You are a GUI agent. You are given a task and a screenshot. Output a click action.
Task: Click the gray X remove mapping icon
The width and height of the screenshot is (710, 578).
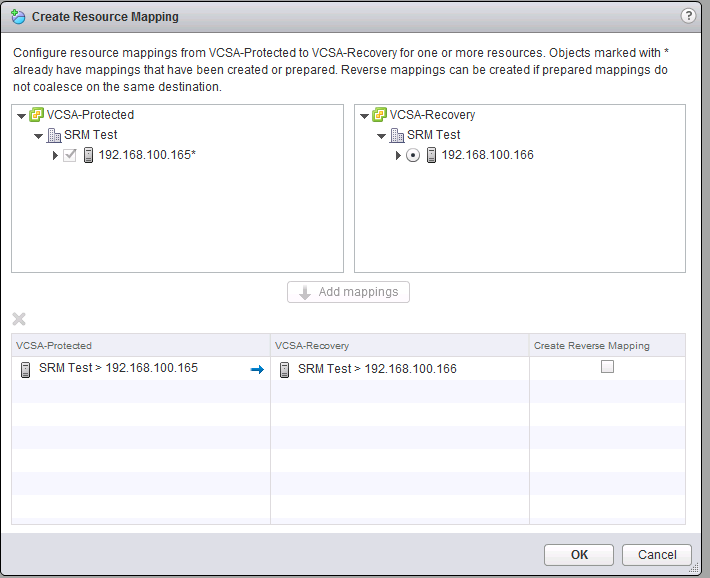click(19, 320)
